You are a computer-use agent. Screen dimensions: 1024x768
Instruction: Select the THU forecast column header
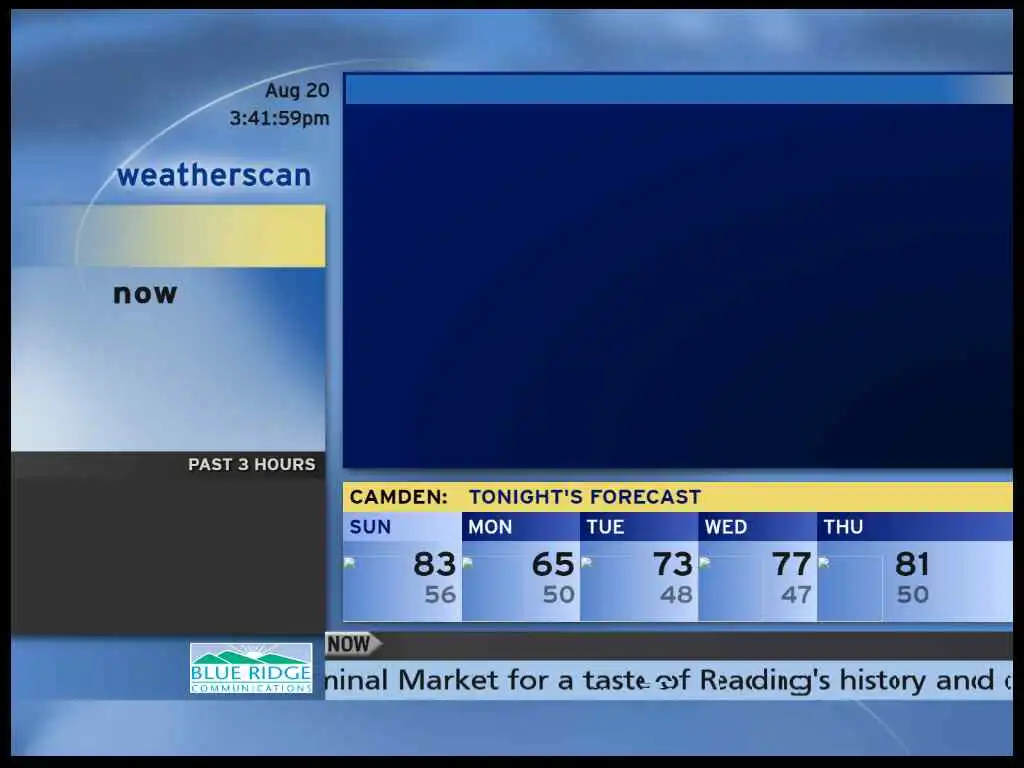click(915, 527)
